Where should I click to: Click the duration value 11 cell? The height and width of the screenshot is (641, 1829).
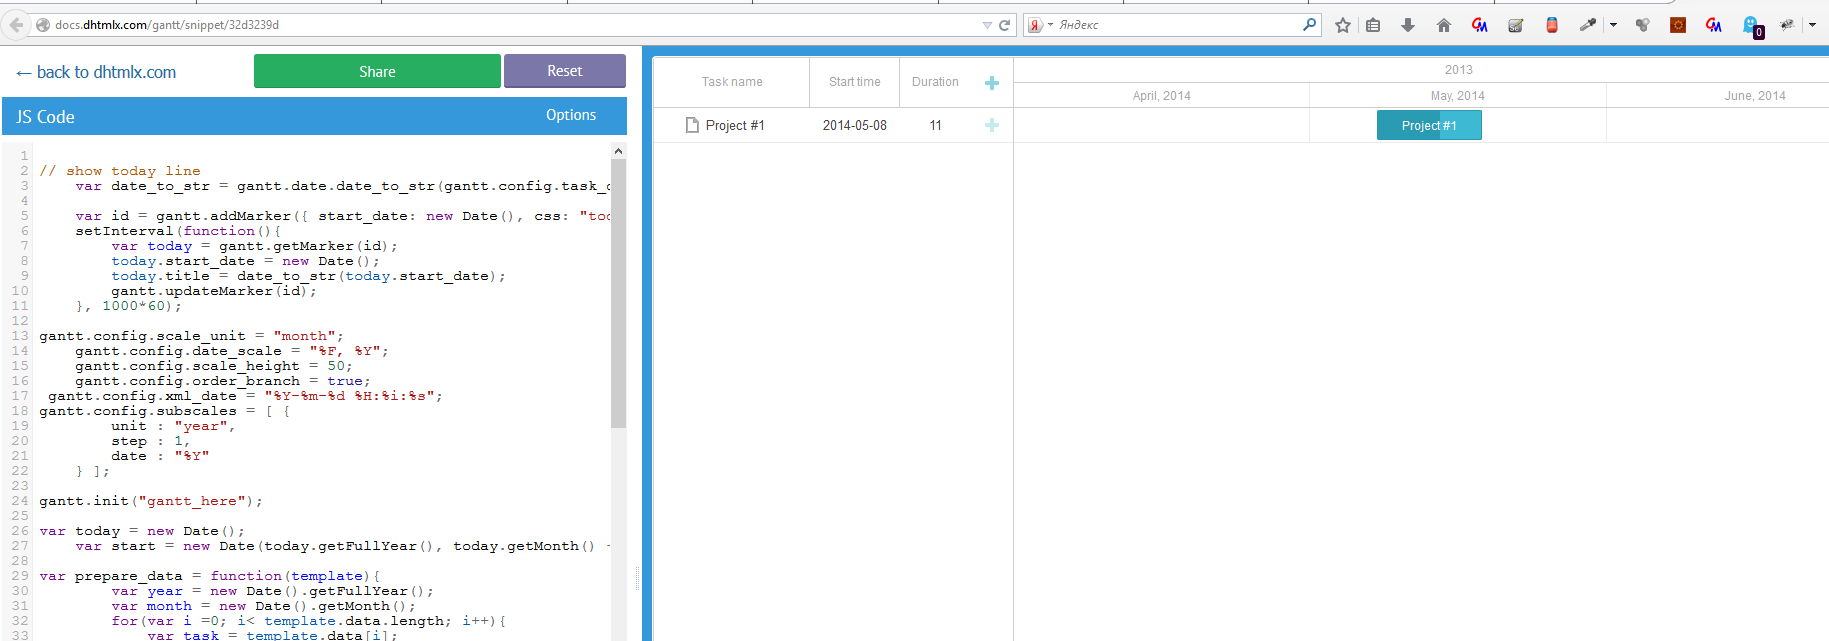pos(935,125)
